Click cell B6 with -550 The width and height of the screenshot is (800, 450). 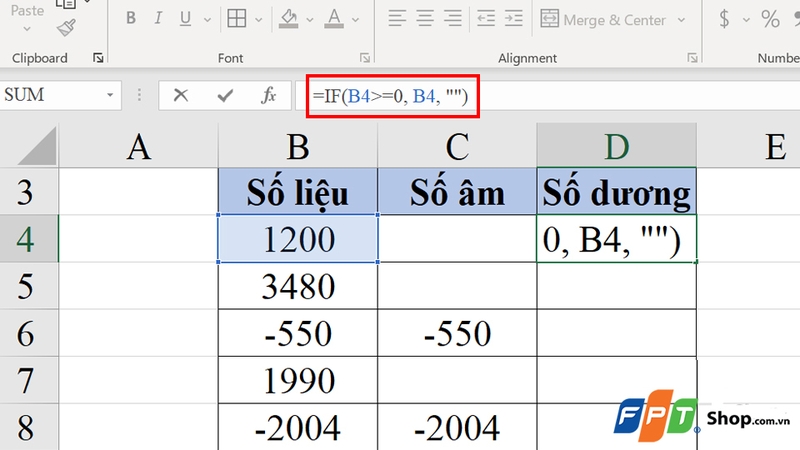[298, 333]
